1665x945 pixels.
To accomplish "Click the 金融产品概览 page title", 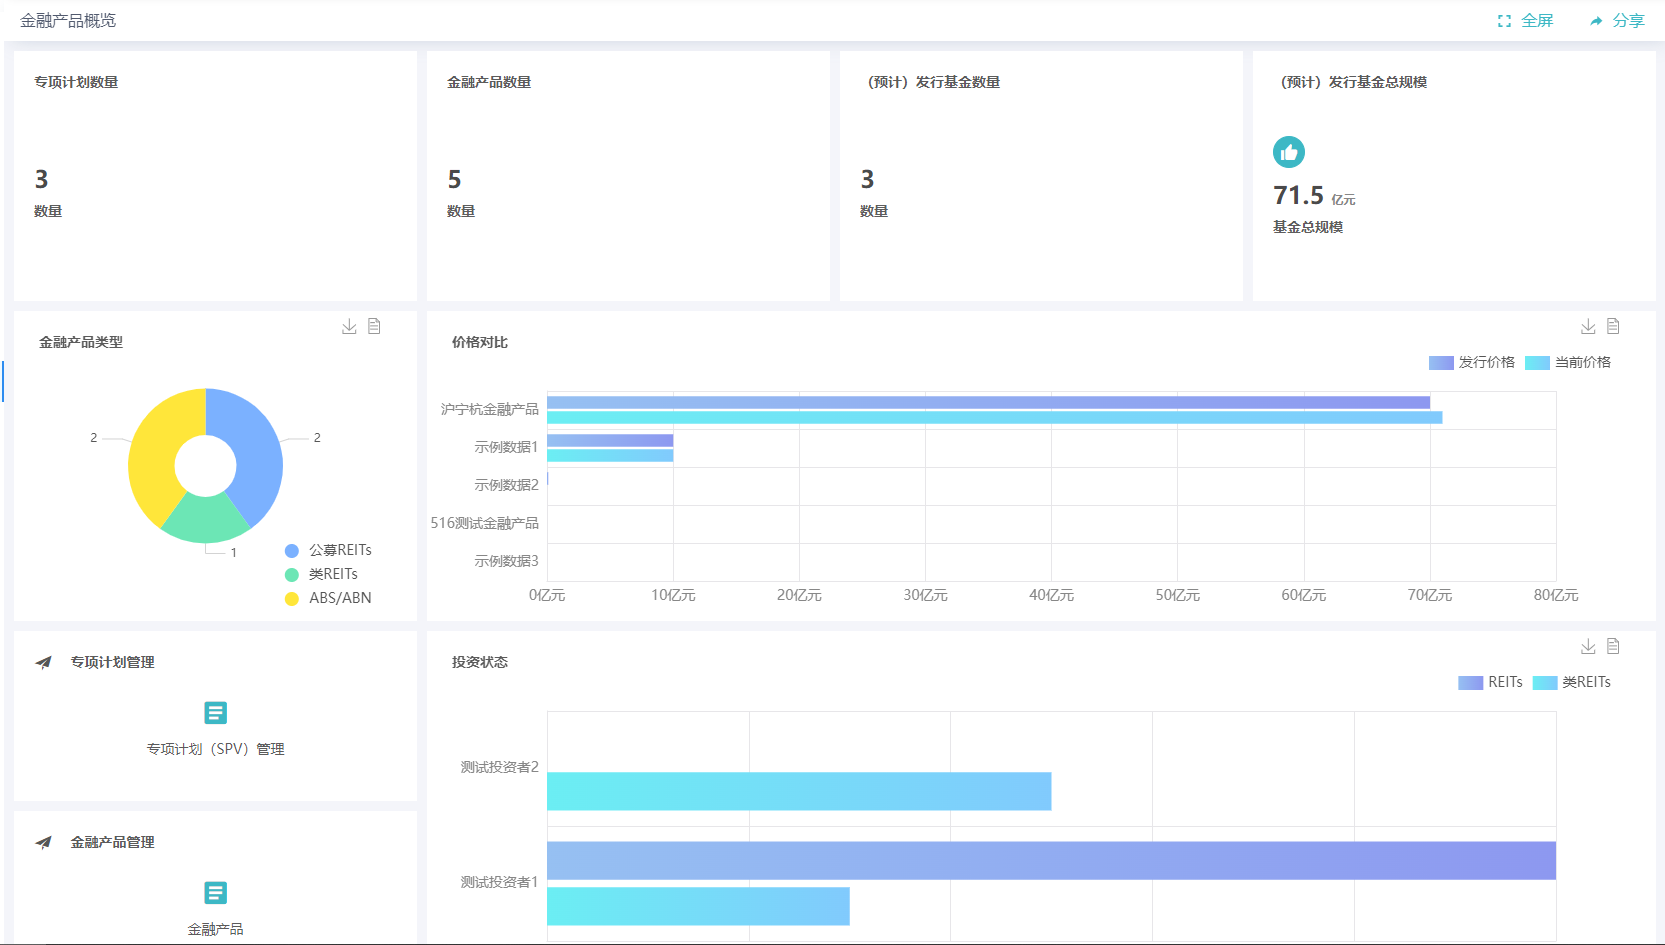I will pyautogui.click(x=68, y=21).
